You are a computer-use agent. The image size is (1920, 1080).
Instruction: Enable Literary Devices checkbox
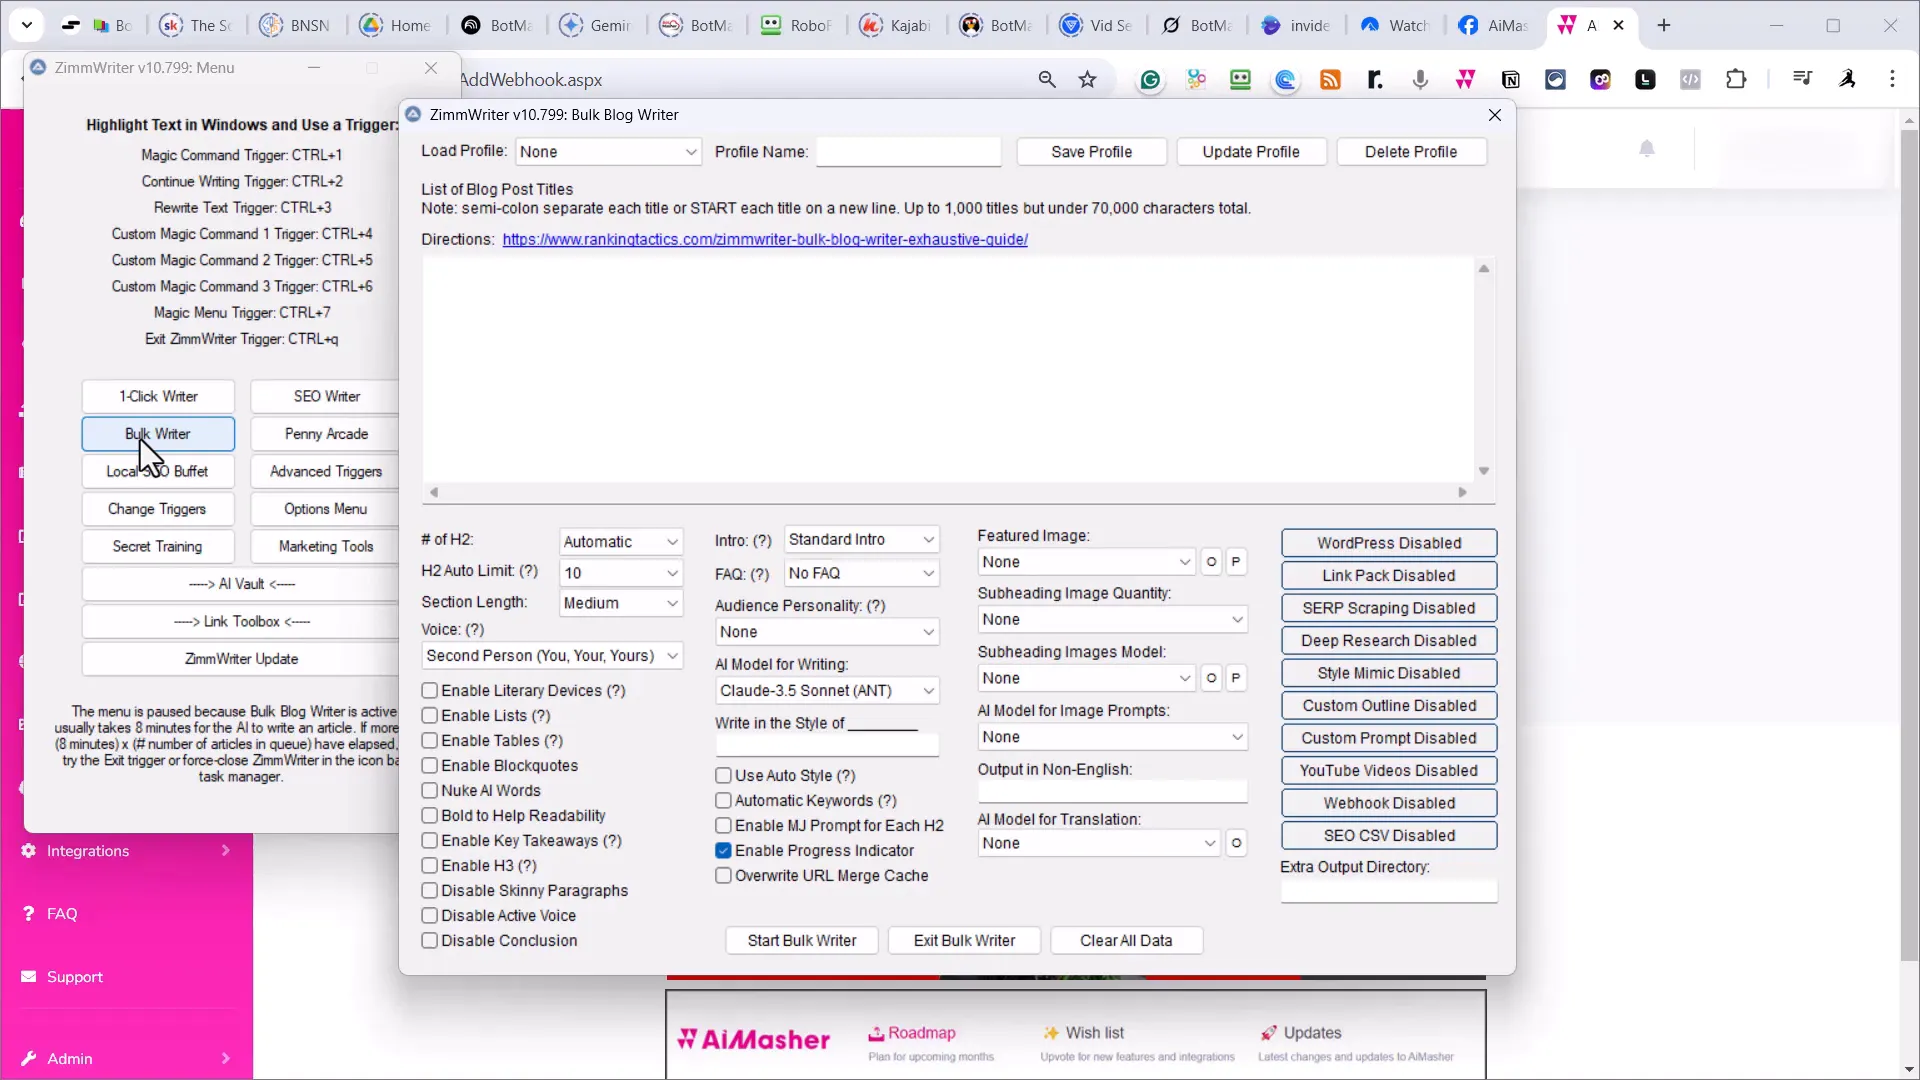tap(430, 691)
